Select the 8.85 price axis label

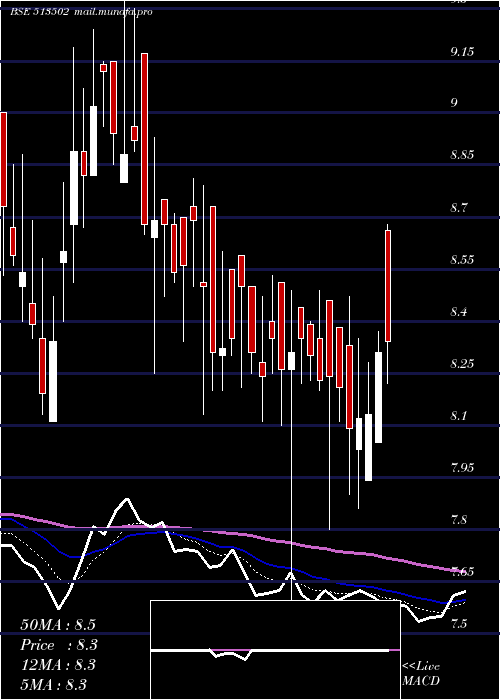click(462, 155)
